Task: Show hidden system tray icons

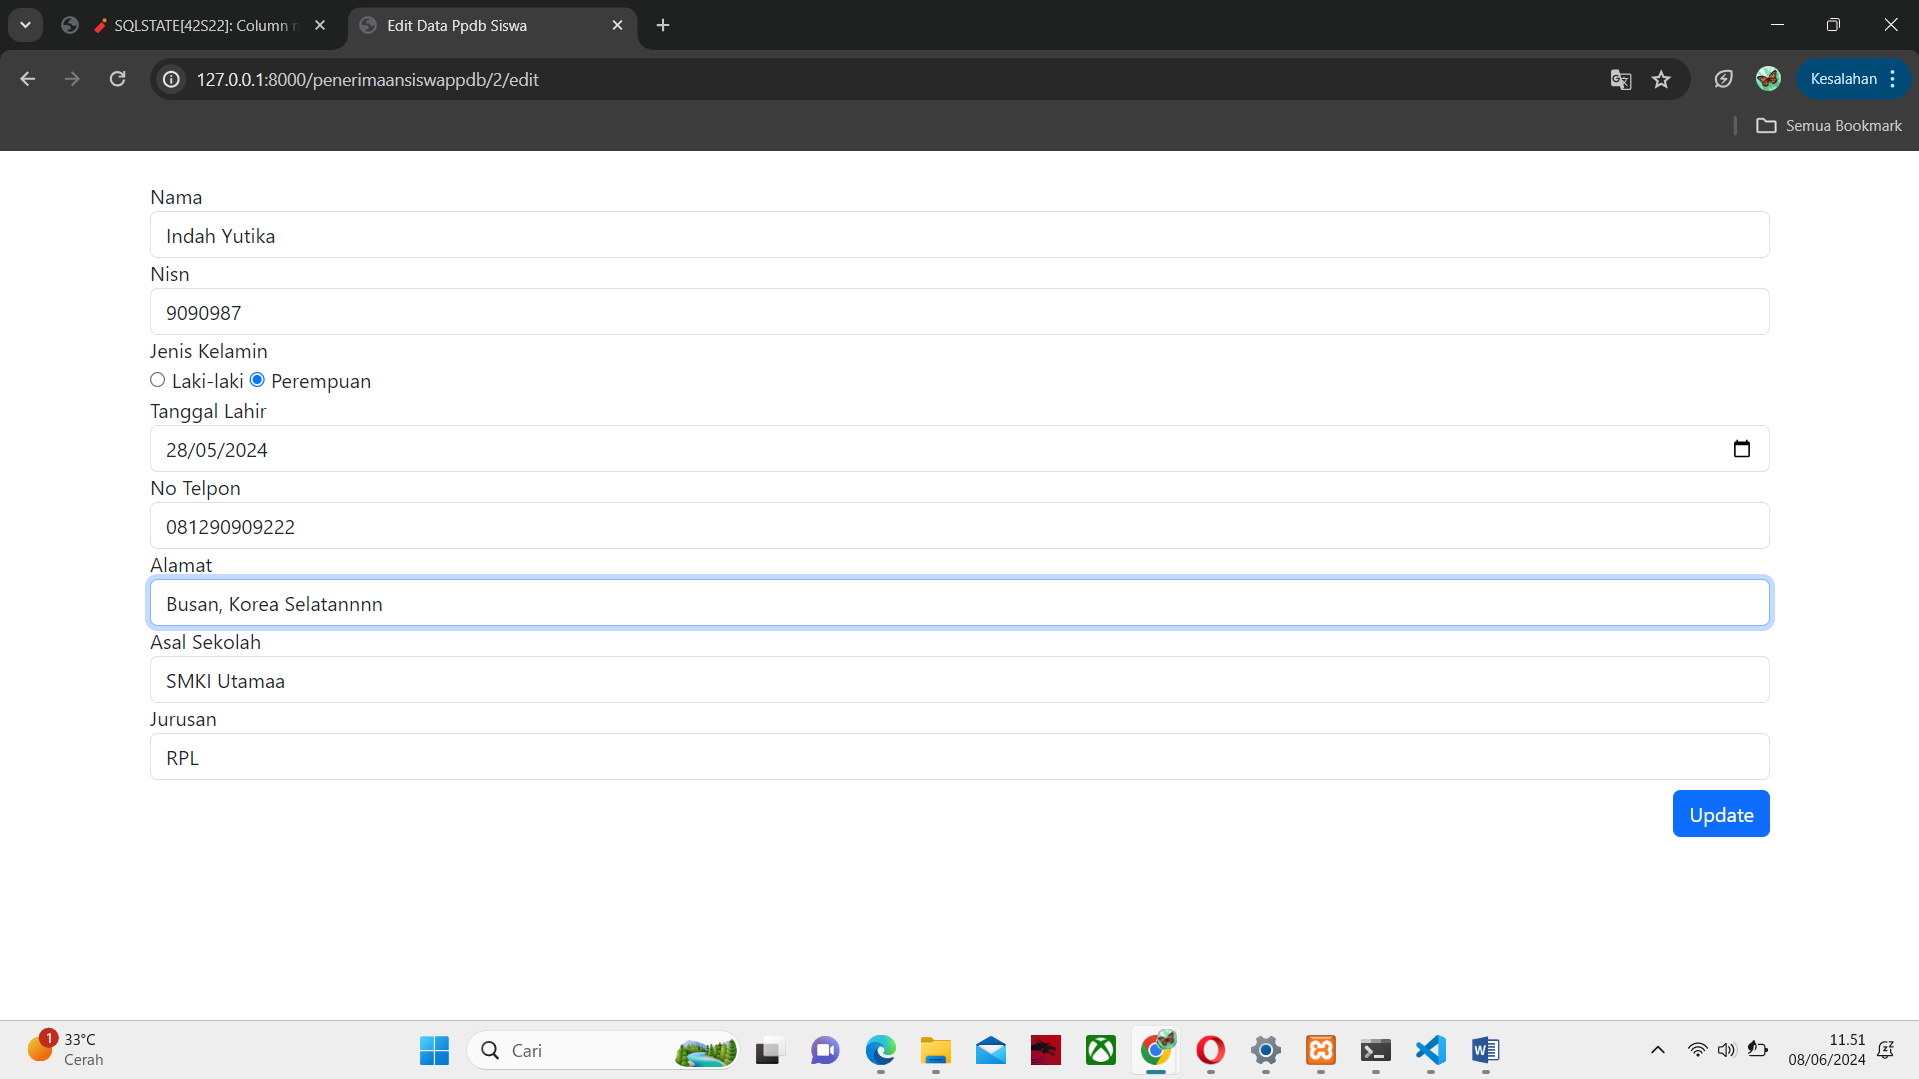Action: point(1657,1050)
